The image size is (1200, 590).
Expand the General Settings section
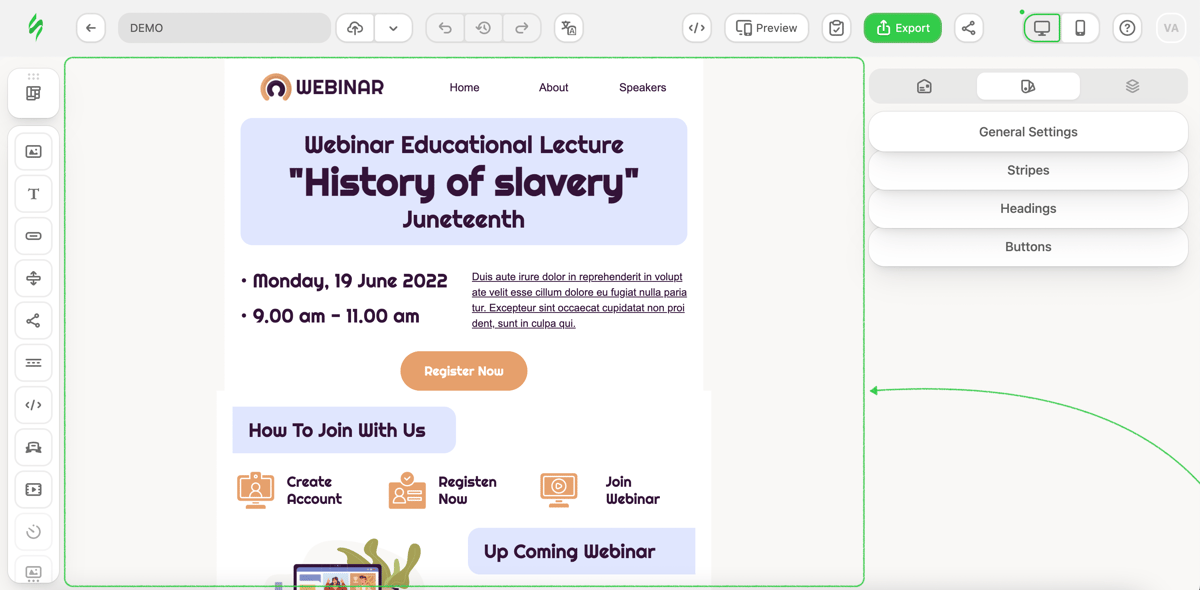tap(1028, 132)
